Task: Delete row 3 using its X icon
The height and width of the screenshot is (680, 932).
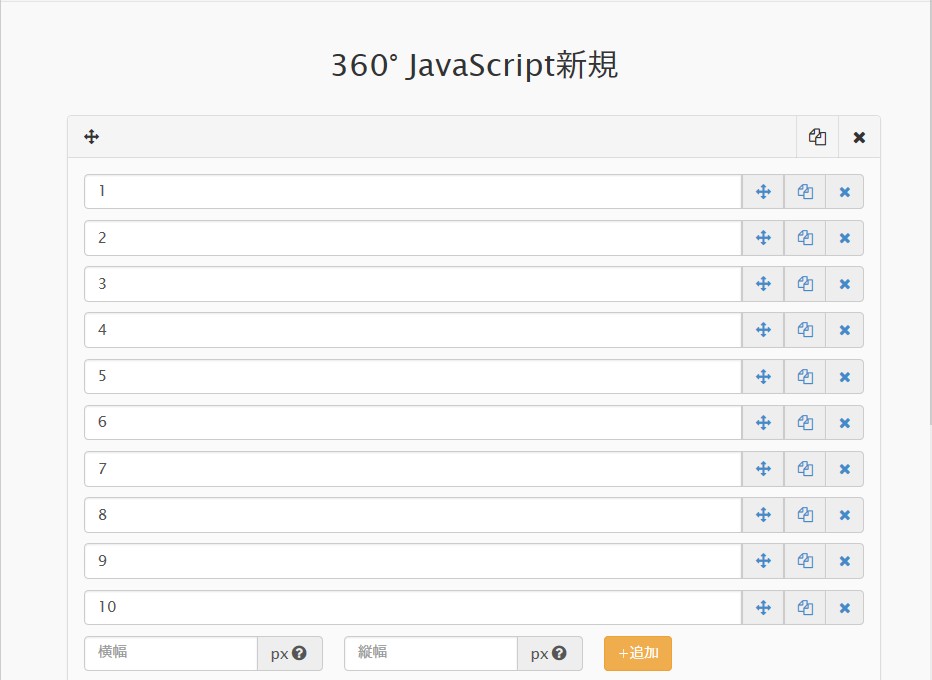Action: tap(845, 284)
